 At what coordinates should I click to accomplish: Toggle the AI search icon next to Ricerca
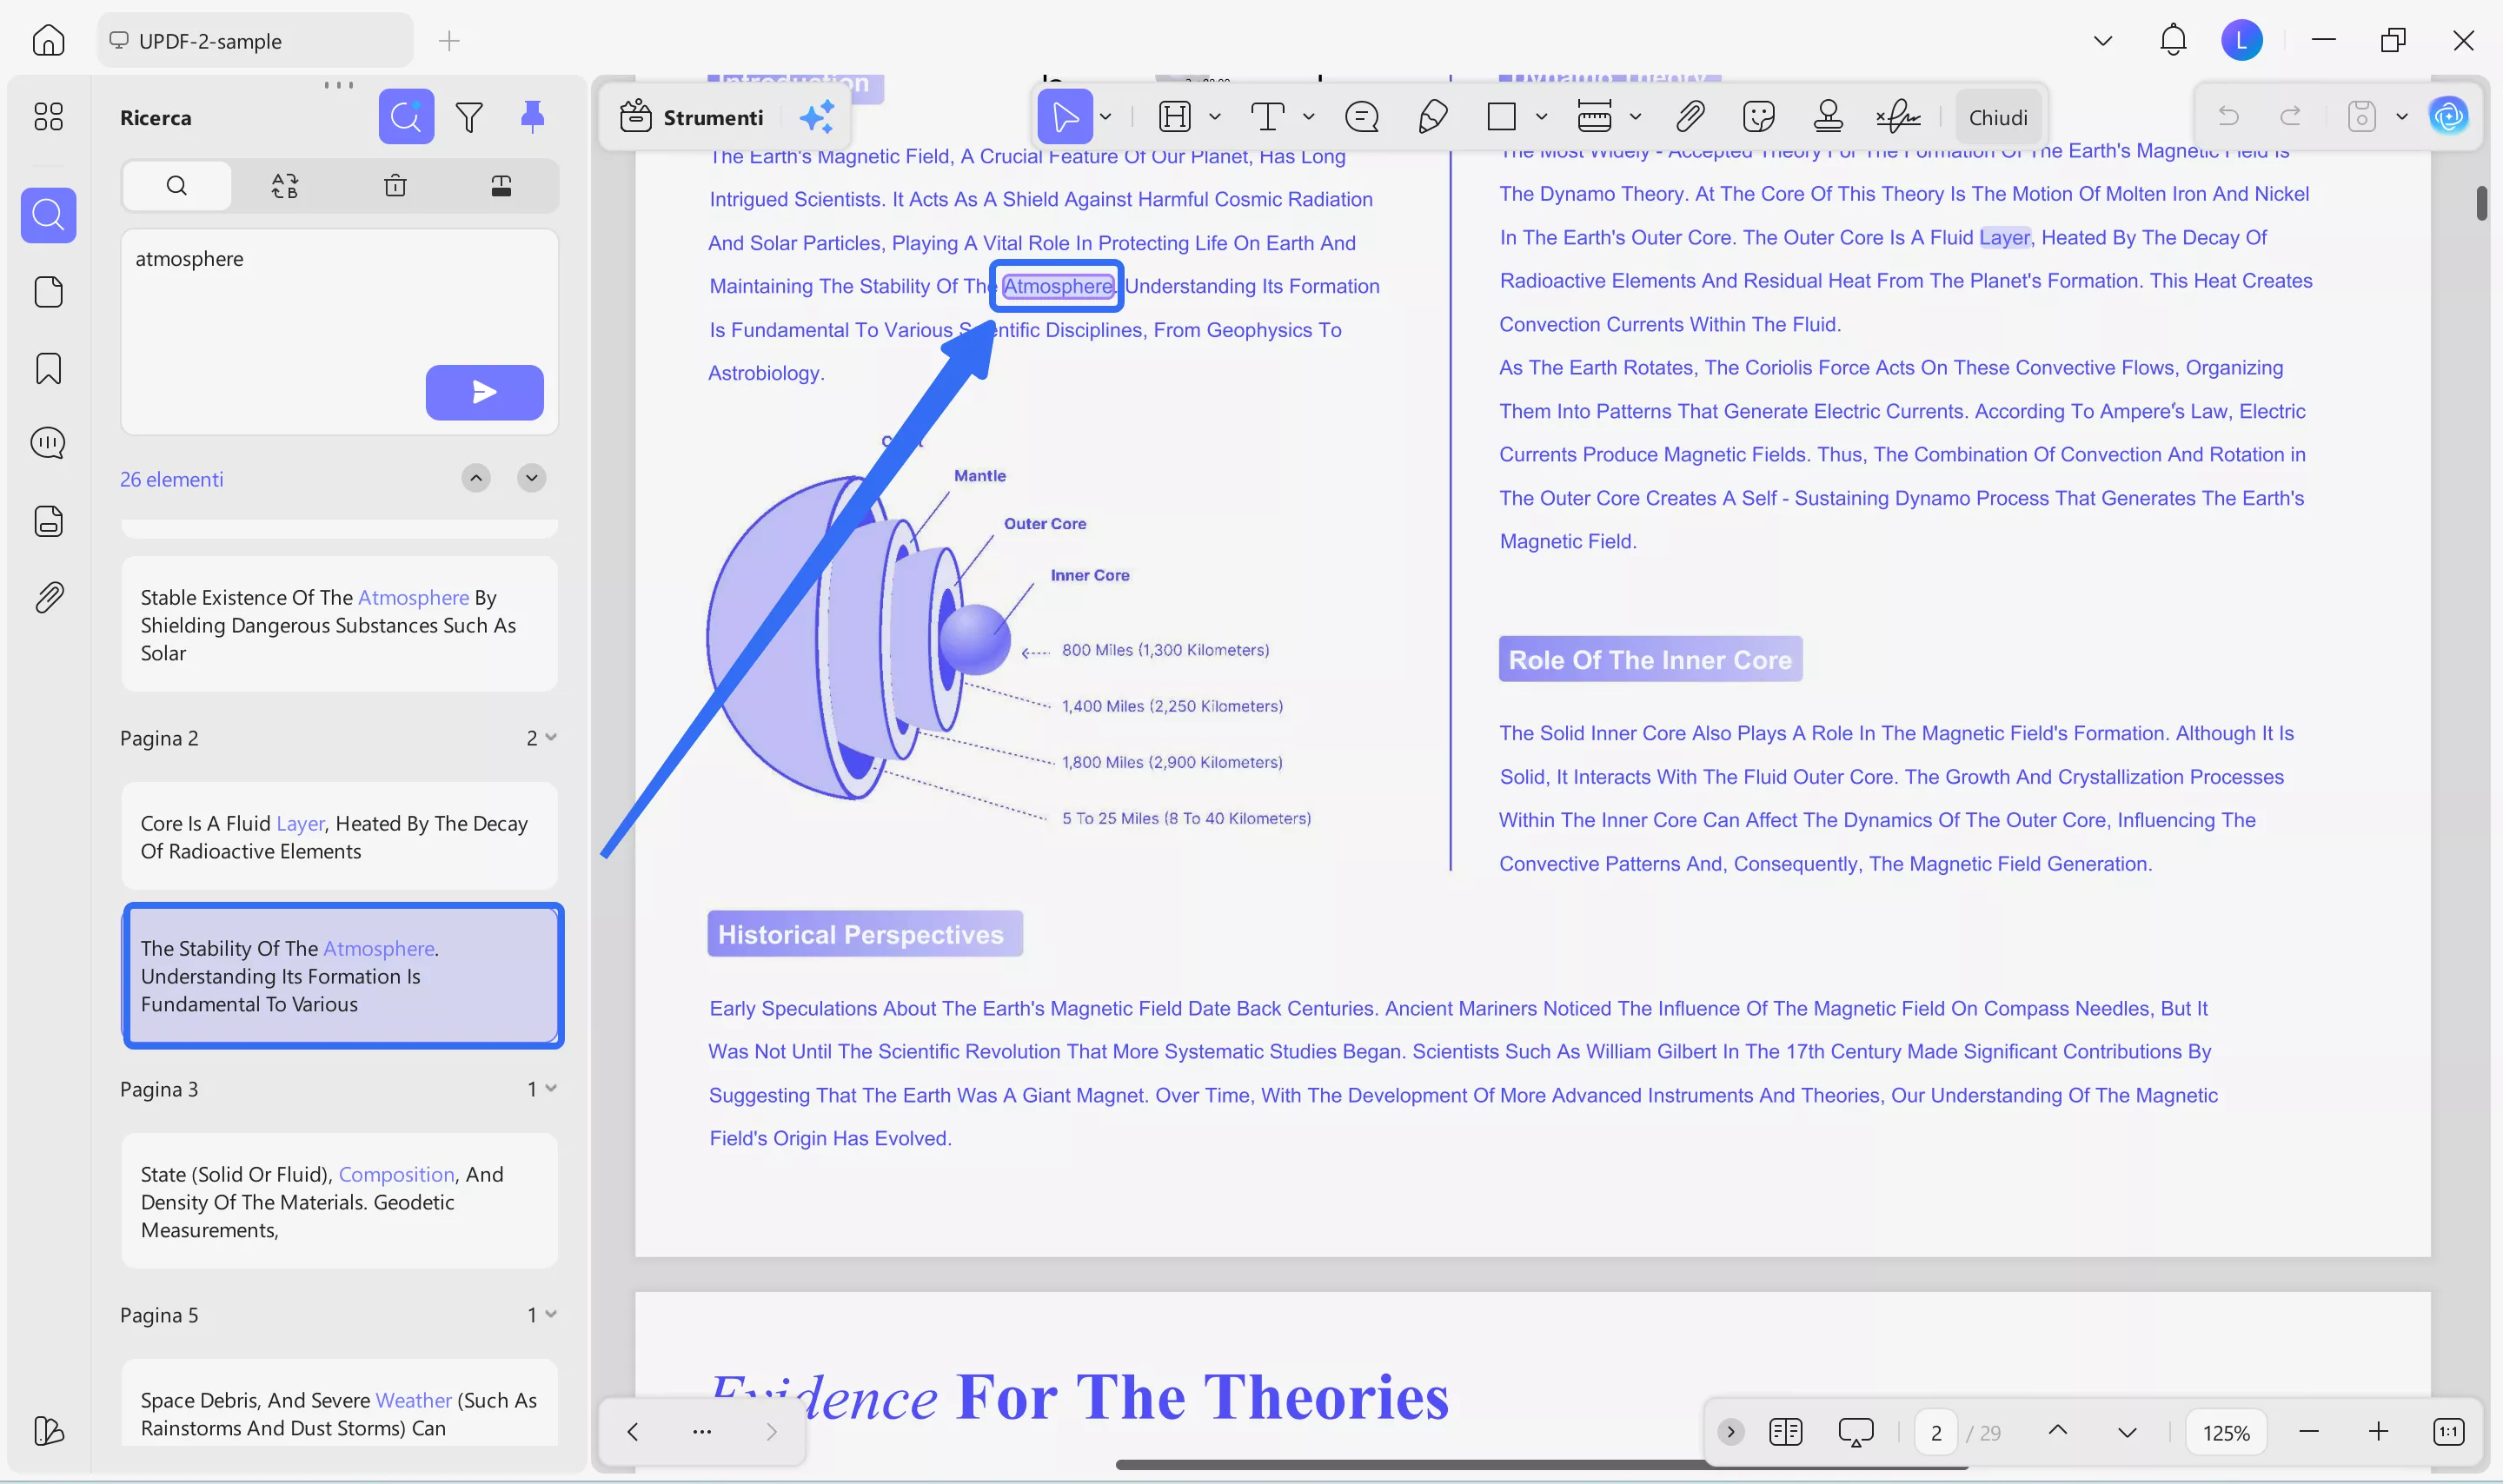406,117
